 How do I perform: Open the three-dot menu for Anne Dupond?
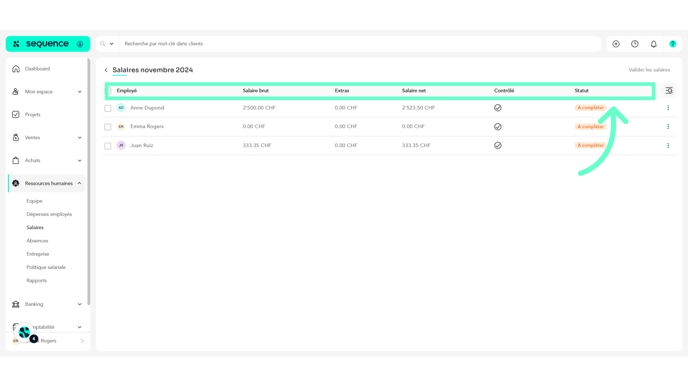668,108
